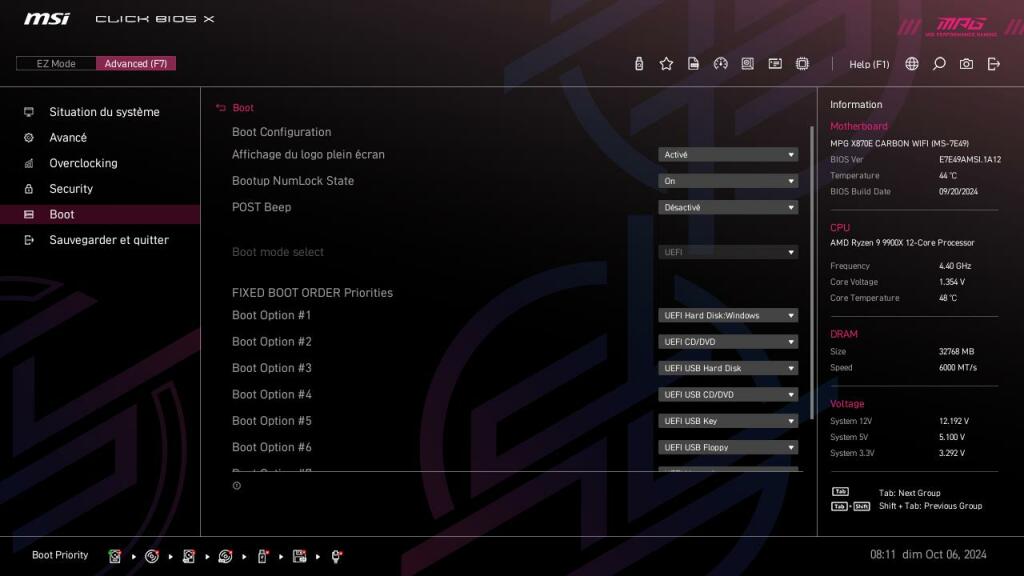1024x576 pixels.
Task: Expand Boot Option #3 selector
Action: click(x=728, y=368)
